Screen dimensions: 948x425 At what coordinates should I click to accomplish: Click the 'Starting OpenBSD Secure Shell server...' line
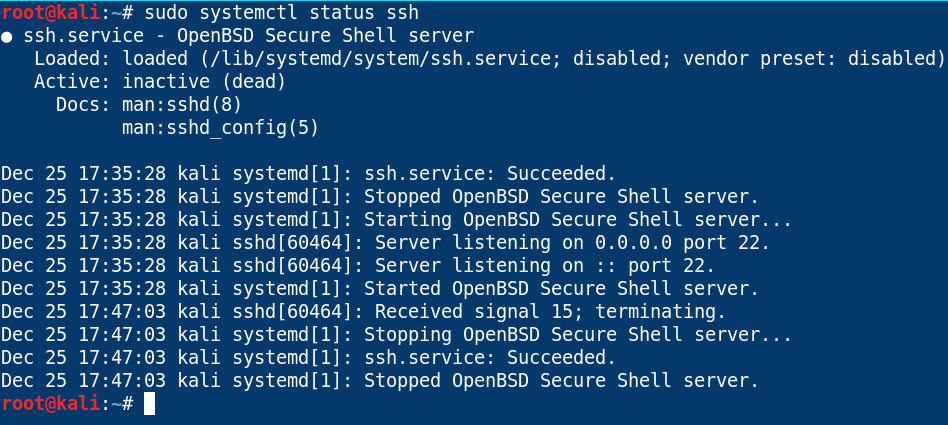(396, 220)
